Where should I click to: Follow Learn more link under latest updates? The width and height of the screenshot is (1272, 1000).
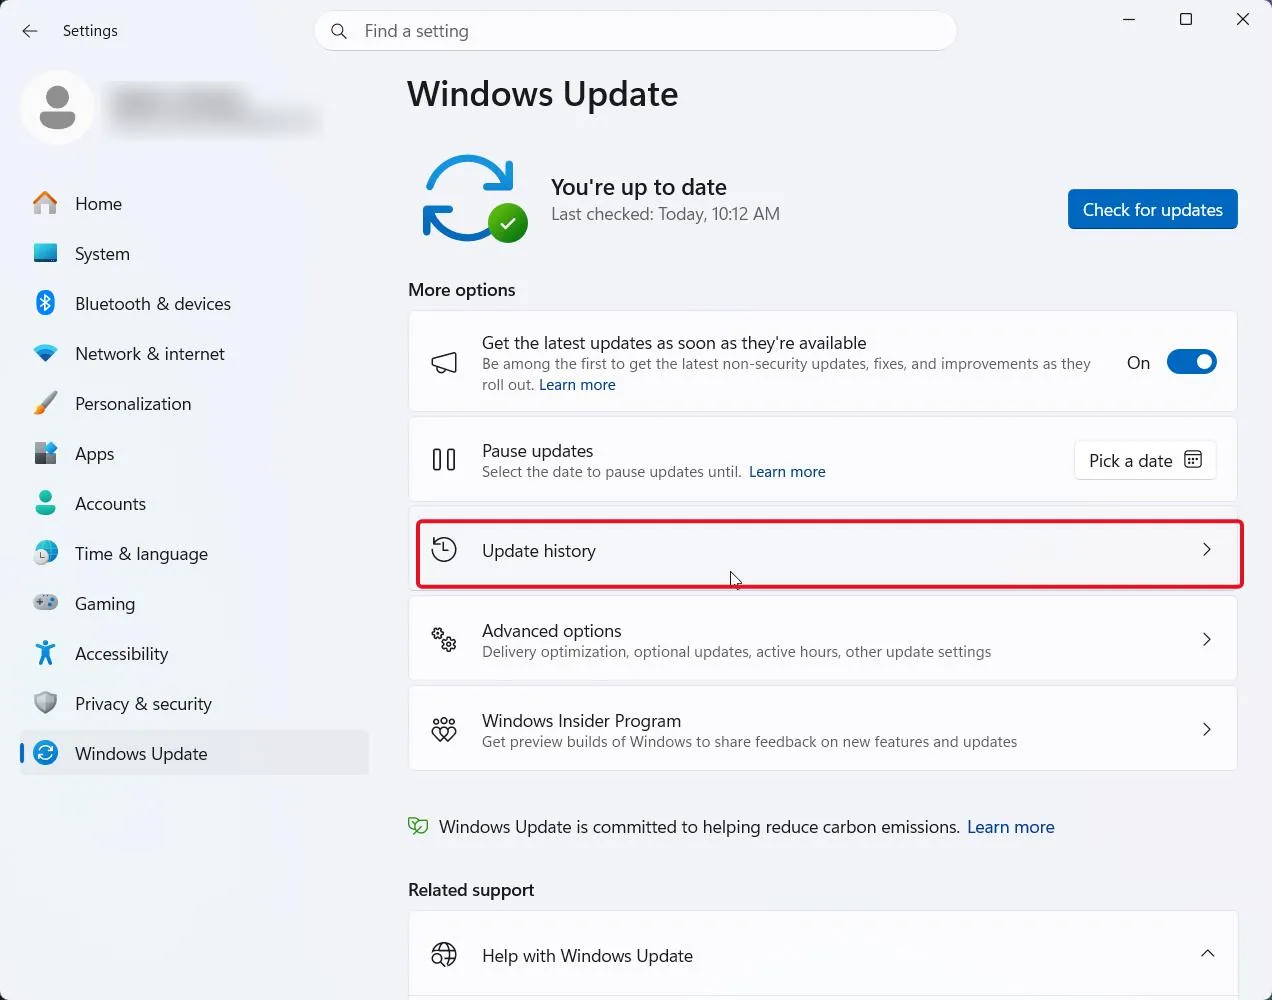(x=577, y=385)
